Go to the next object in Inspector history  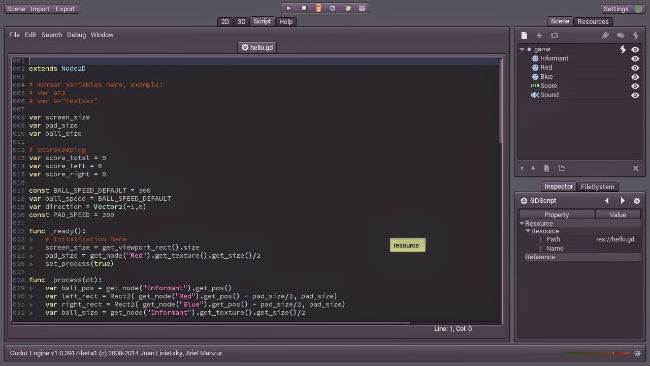tap(622, 201)
